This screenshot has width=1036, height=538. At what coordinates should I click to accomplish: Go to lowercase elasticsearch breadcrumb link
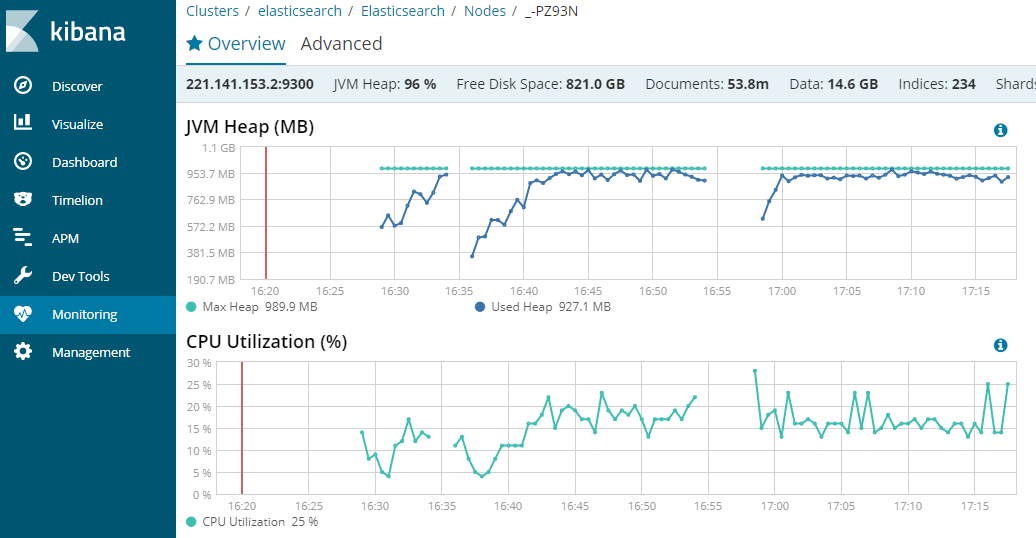click(300, 11)
